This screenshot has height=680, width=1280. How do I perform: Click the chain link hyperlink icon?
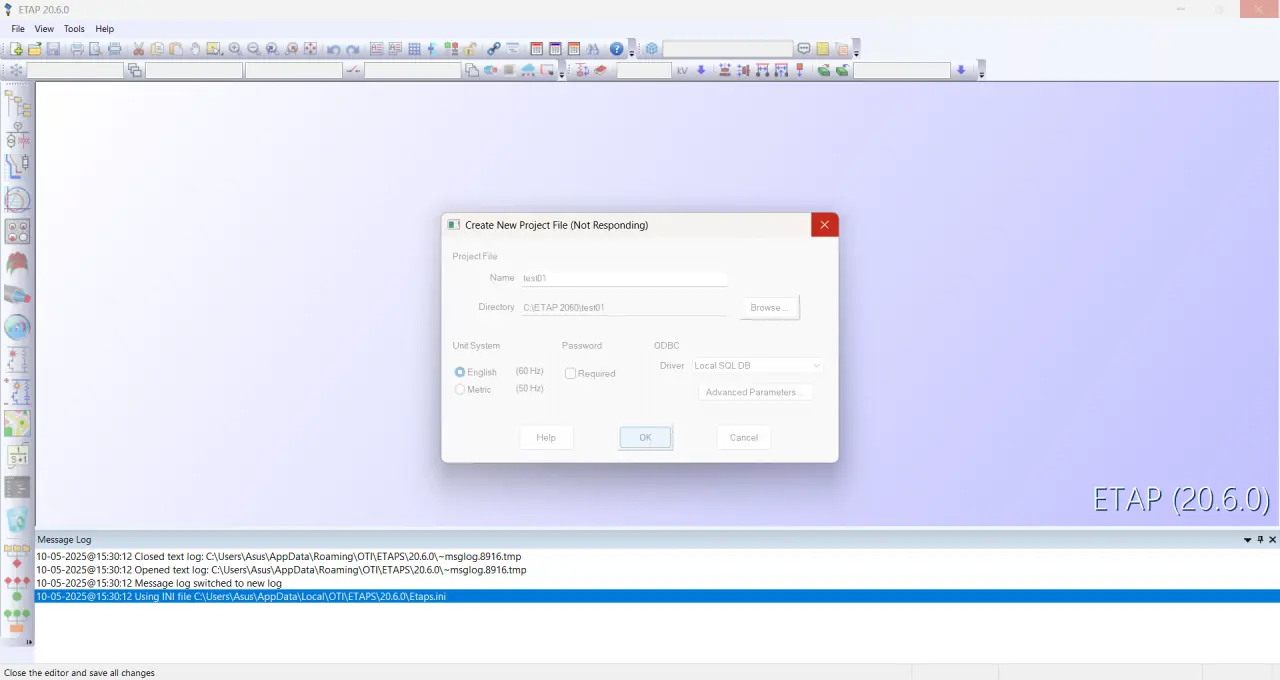pos(494,49)
